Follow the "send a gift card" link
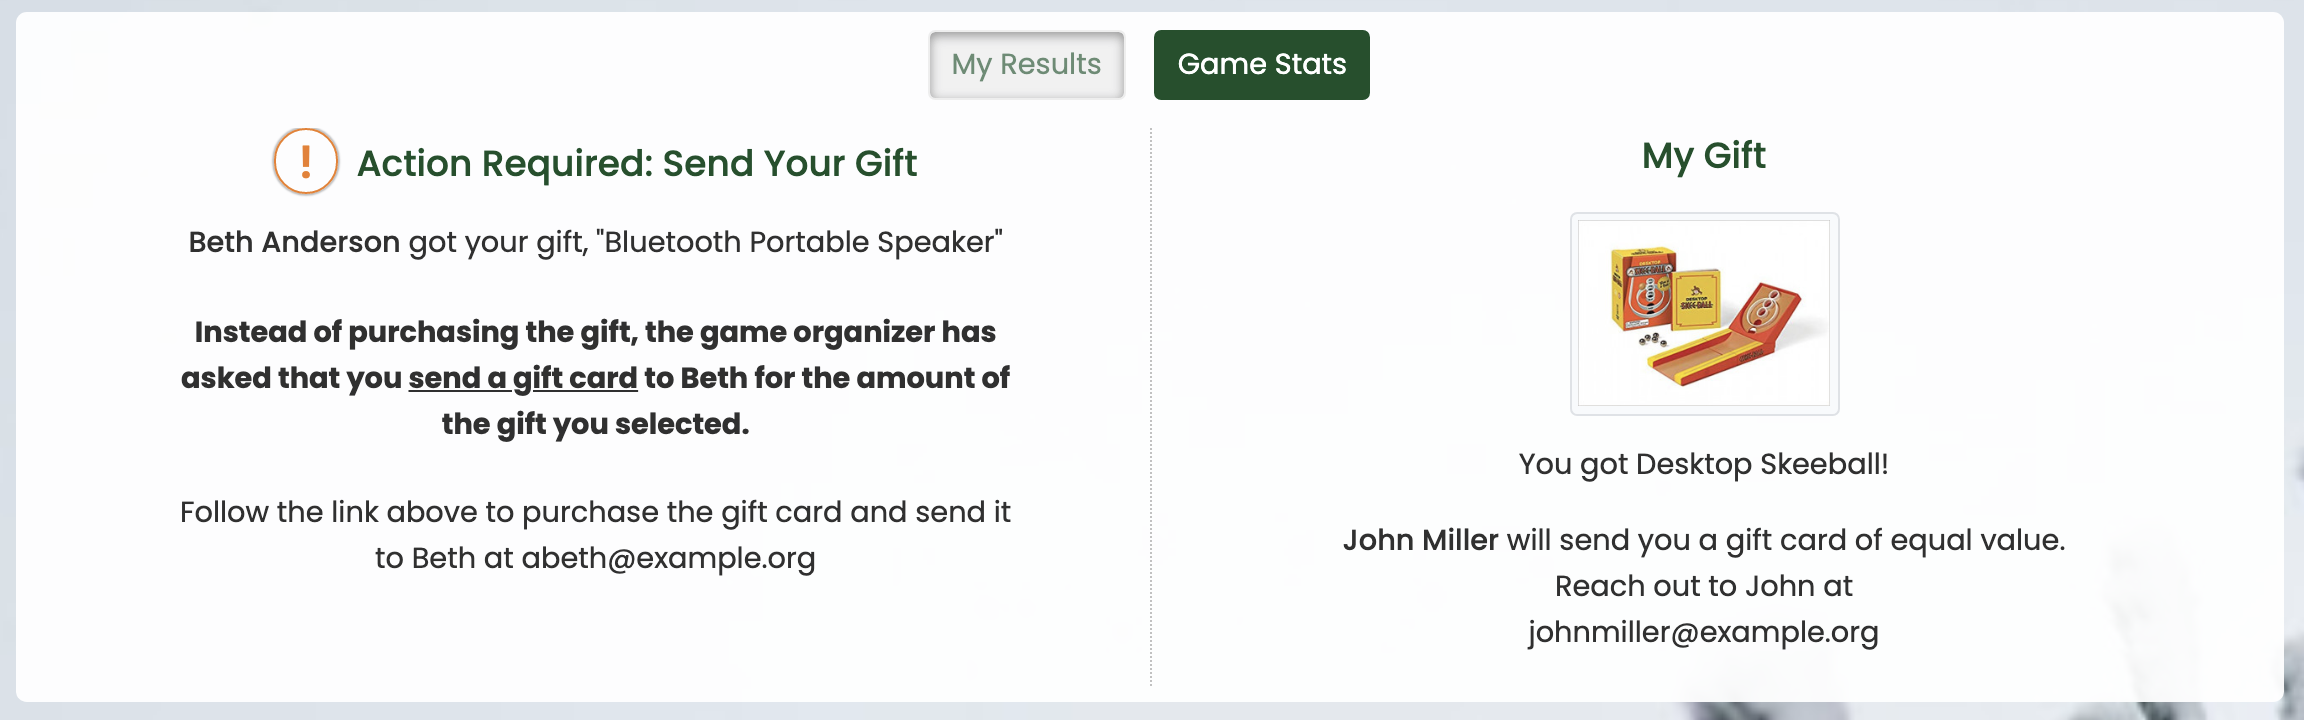 pyautogui.click(x=523, y=378)
